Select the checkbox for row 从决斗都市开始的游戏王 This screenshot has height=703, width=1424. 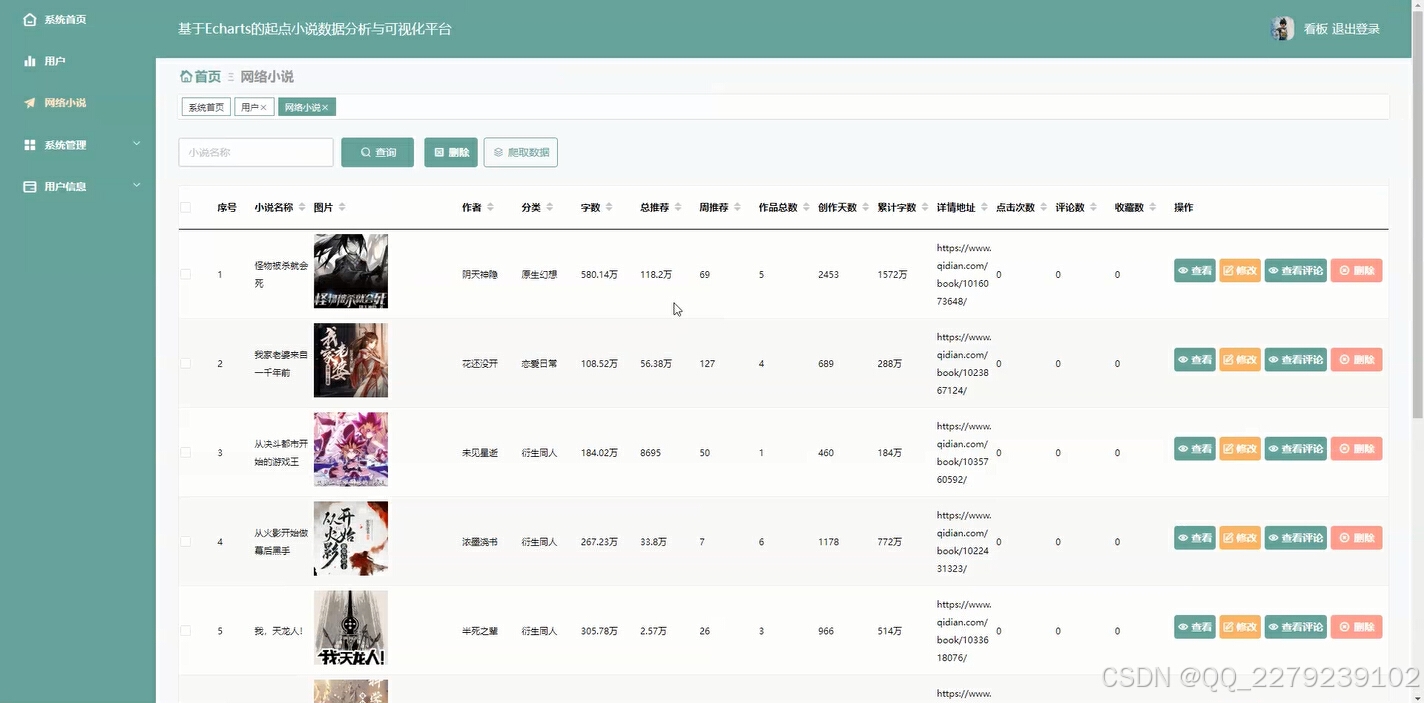185,452
